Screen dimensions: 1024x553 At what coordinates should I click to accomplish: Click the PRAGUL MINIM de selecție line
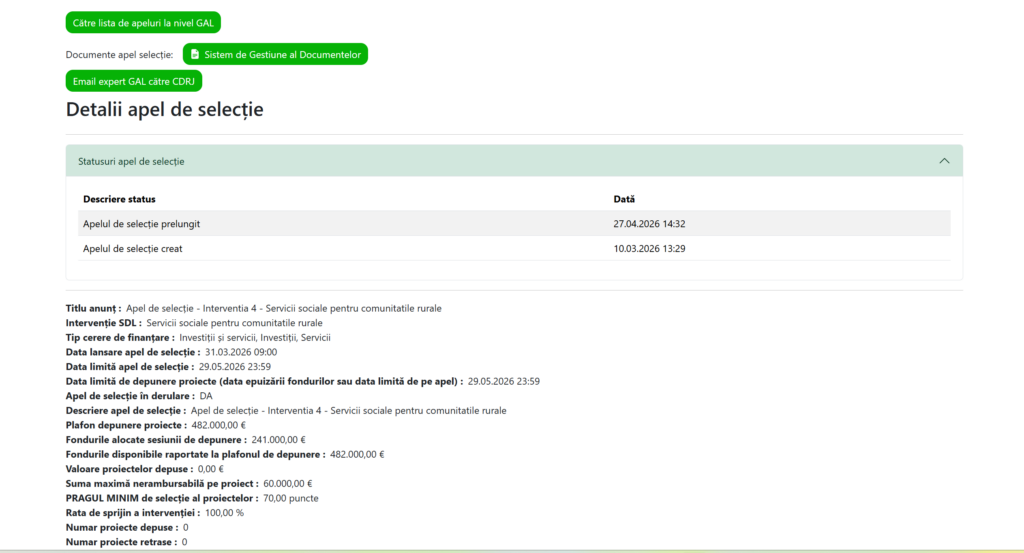coord(190,498)
